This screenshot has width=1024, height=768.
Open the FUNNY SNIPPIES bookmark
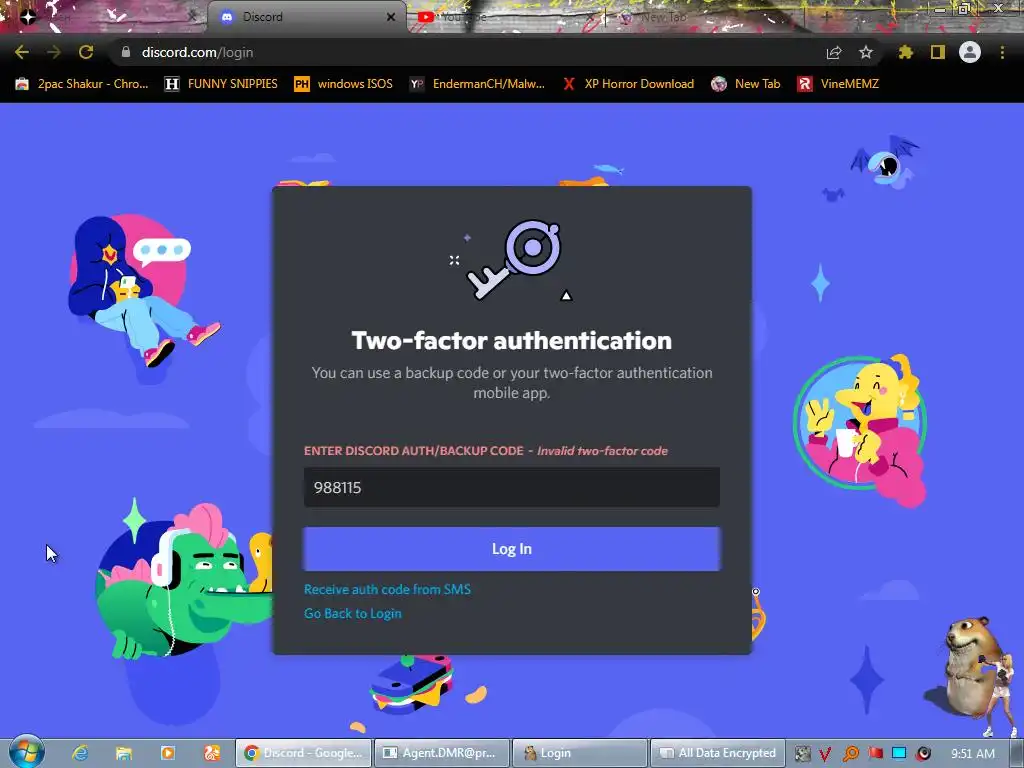(x=221, y=84)
